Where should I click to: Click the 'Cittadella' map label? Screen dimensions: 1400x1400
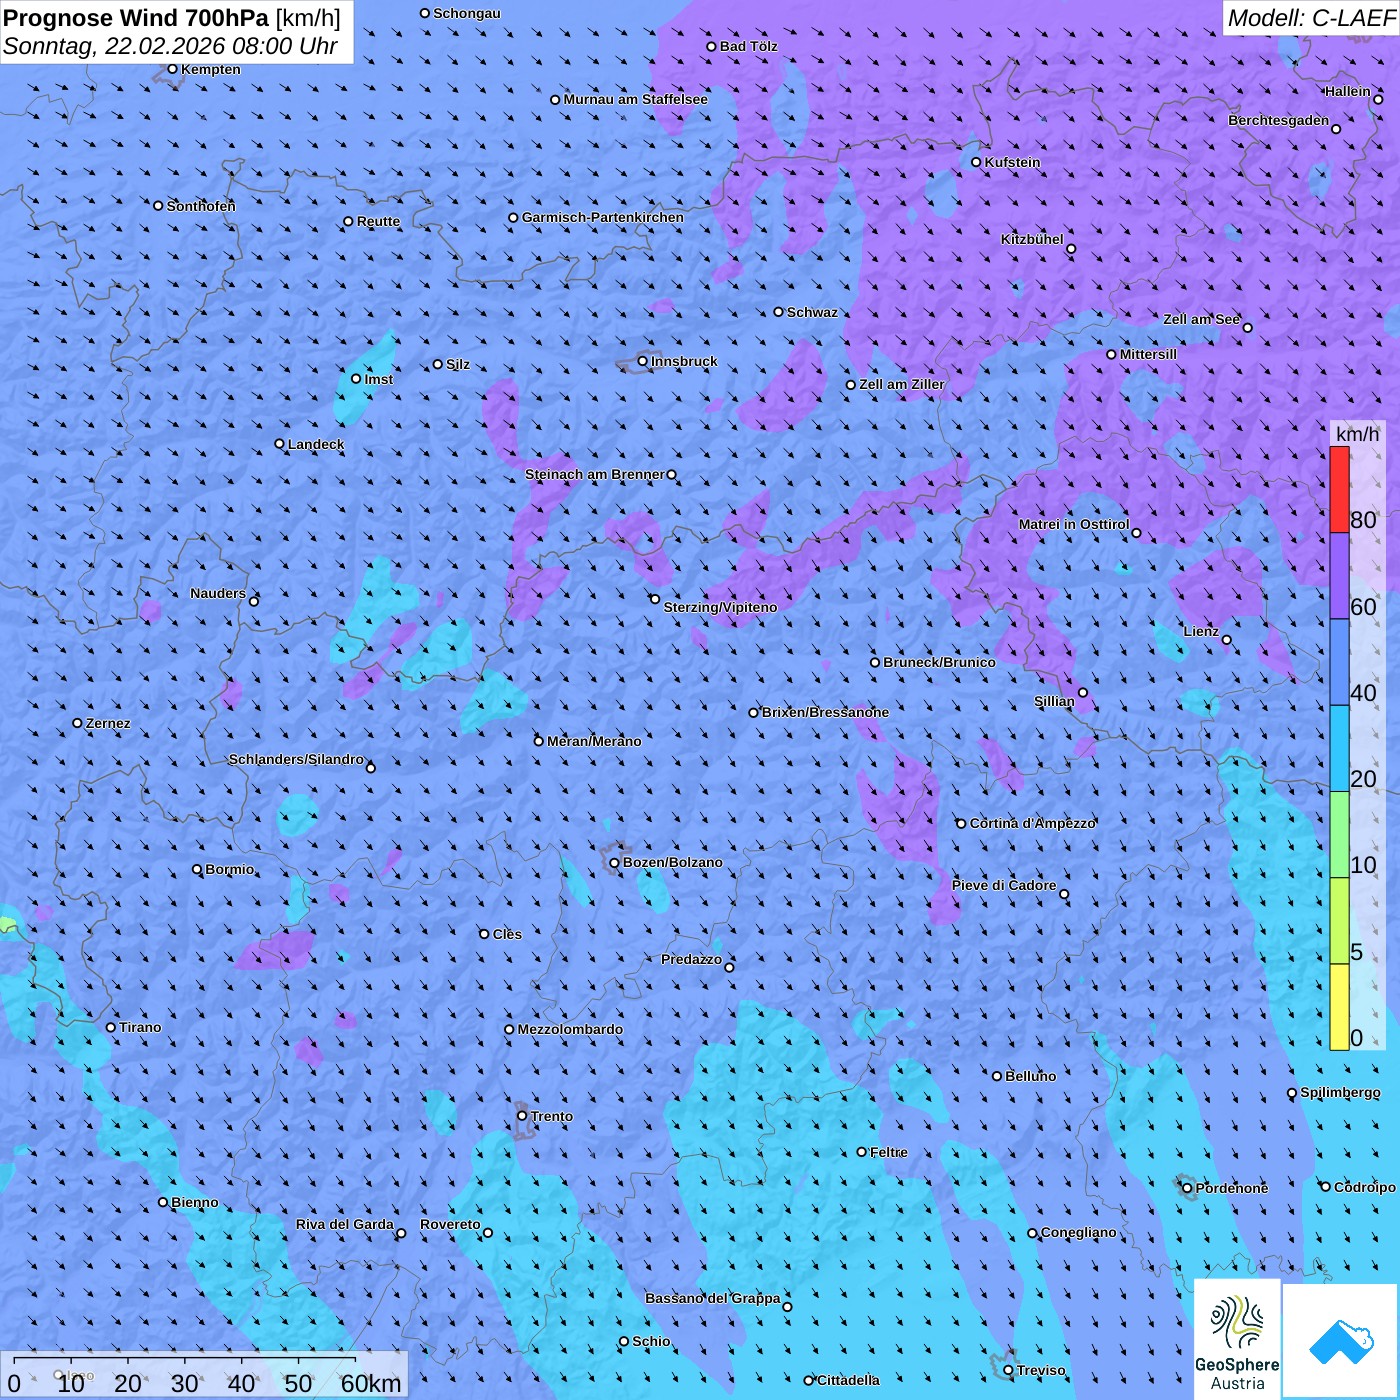pos(848,1380)
